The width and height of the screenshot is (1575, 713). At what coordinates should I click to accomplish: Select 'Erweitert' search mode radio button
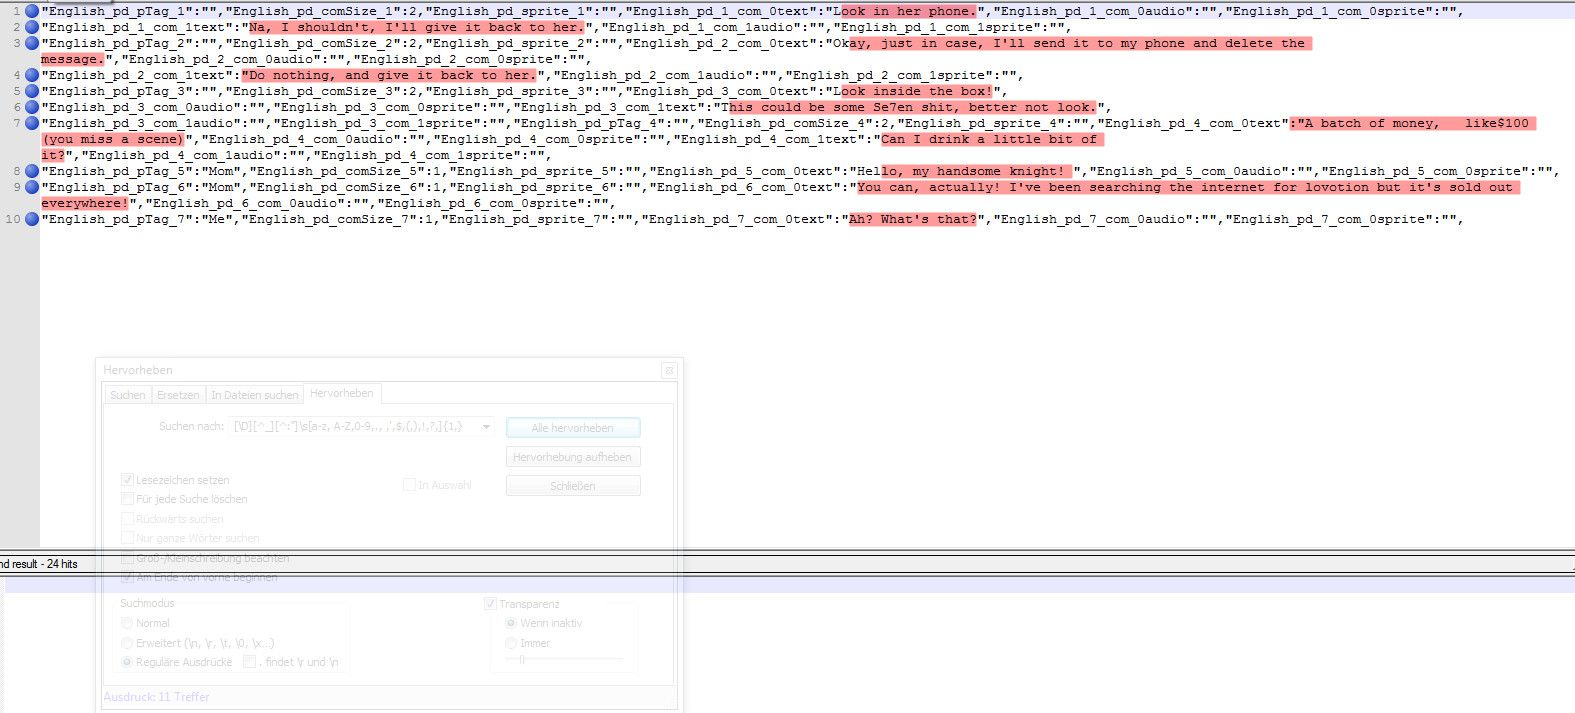tap(127, 643)
